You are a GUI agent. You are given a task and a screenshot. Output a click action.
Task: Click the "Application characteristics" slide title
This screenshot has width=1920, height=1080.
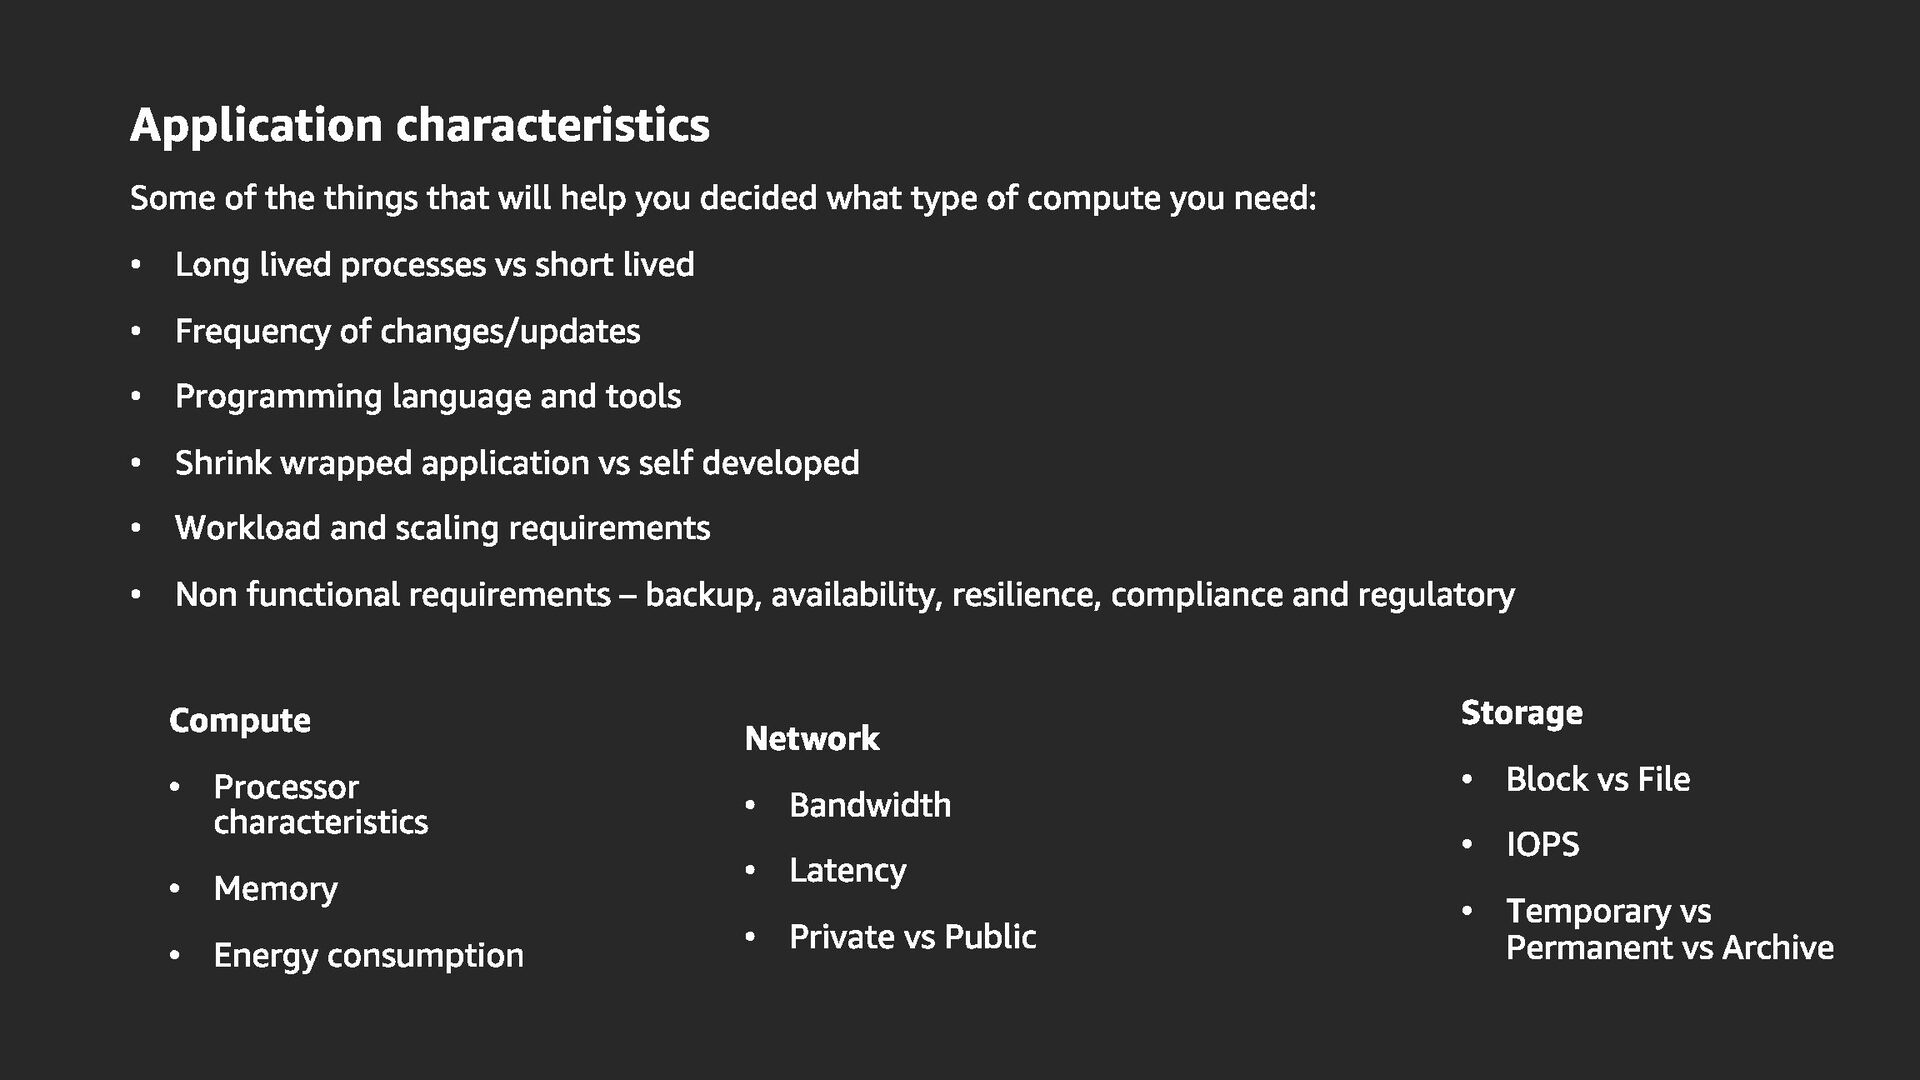pos(420,126)
